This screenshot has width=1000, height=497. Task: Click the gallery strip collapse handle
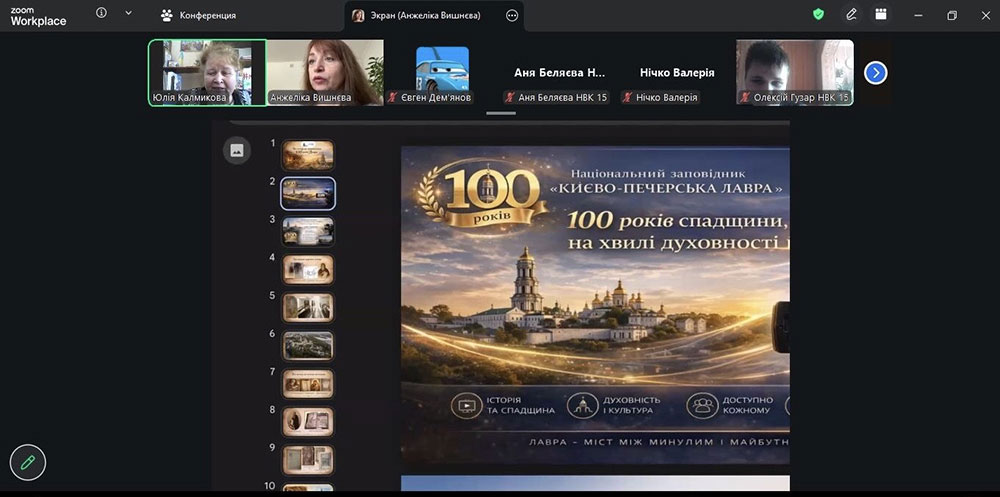(501, 113)
